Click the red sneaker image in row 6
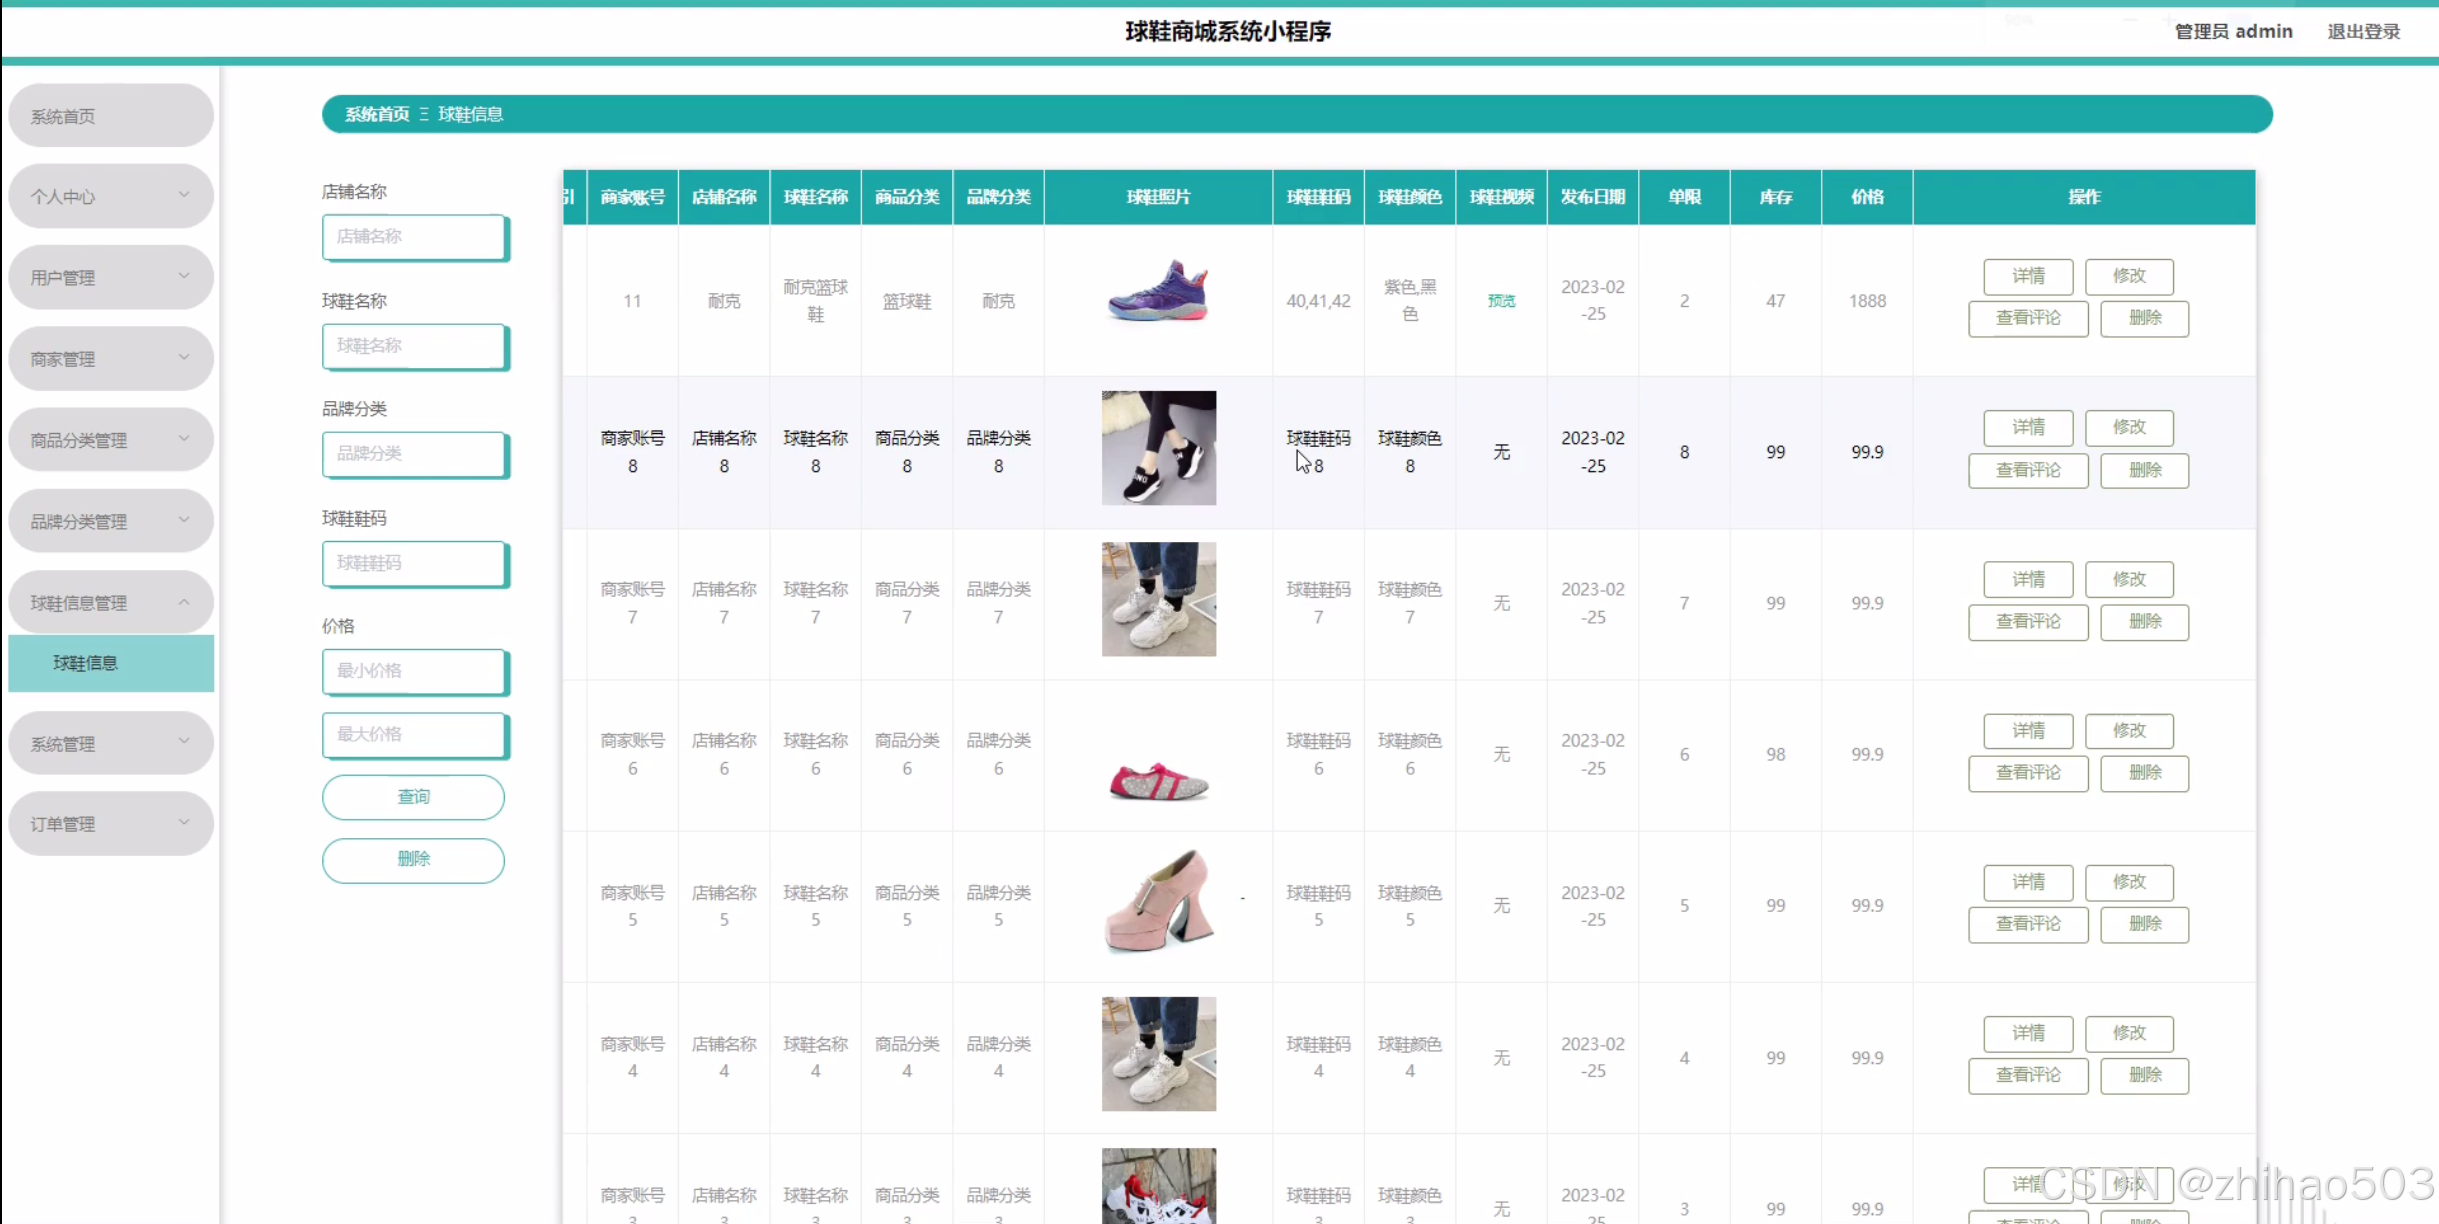This screenshot has width=2439, height=1224. (x=1158, y=780)
